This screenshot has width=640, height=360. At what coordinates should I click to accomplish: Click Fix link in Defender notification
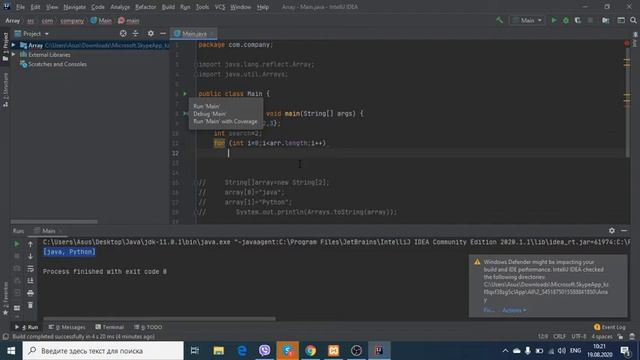[x=489, y=310]
